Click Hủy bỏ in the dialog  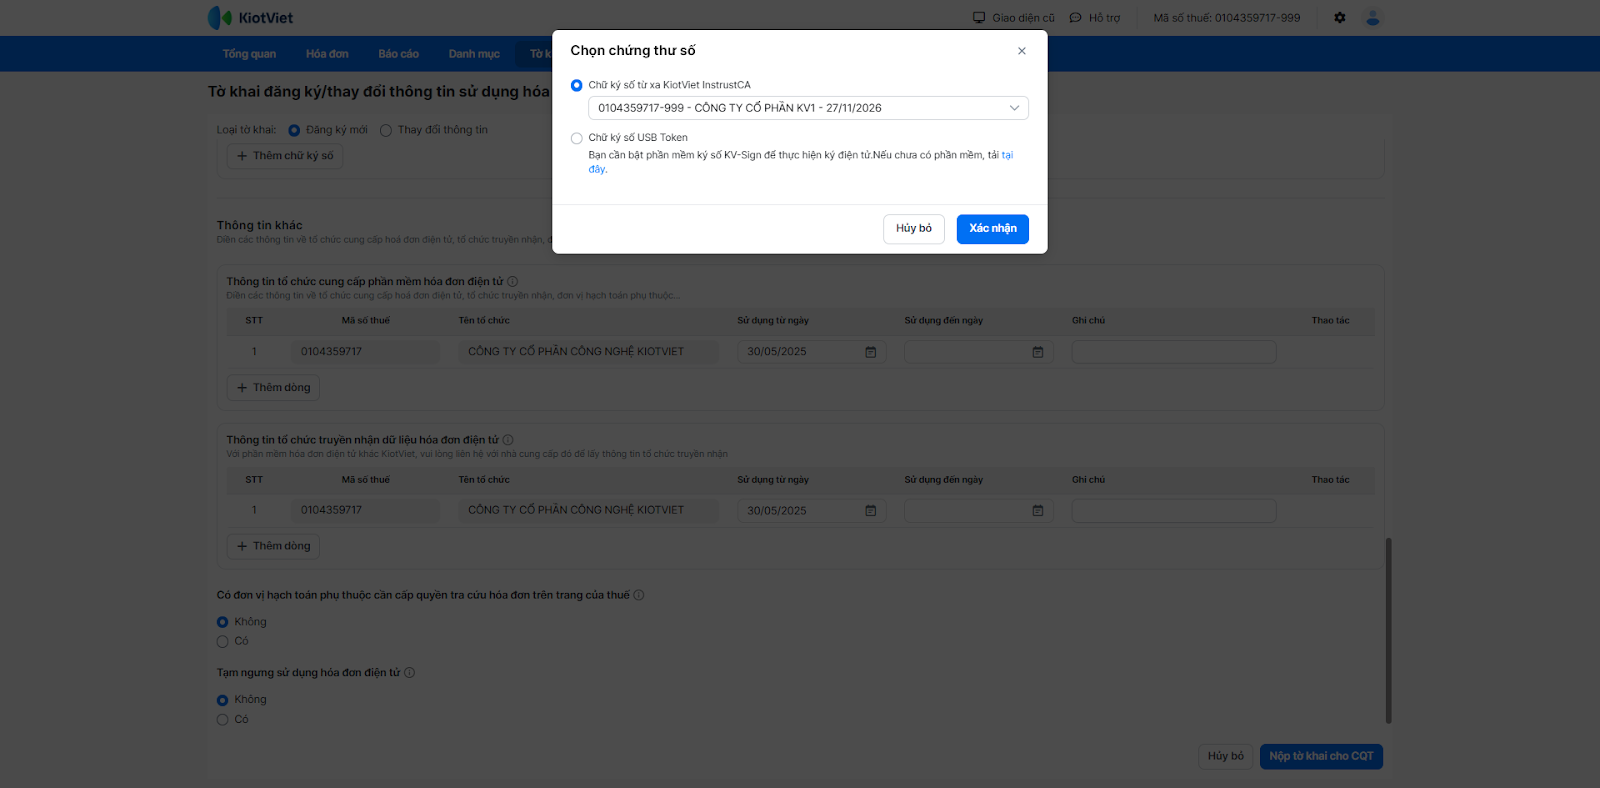pyautogui.click(x=913, y=229)
